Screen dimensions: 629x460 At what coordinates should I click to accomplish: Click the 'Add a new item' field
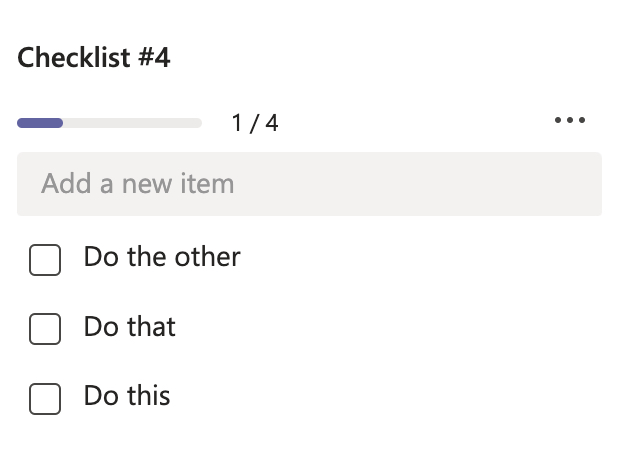pyautogui.click(x=309, y=184)
